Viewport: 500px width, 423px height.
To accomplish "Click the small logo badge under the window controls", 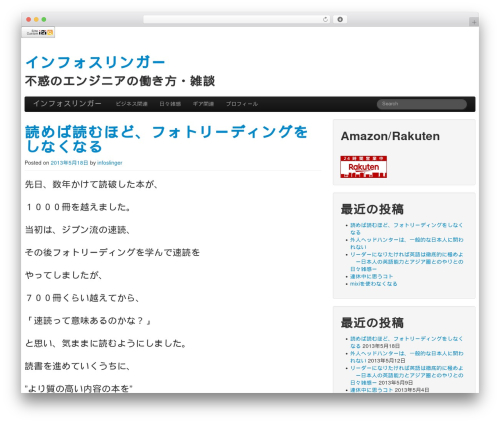I will 38,32.
